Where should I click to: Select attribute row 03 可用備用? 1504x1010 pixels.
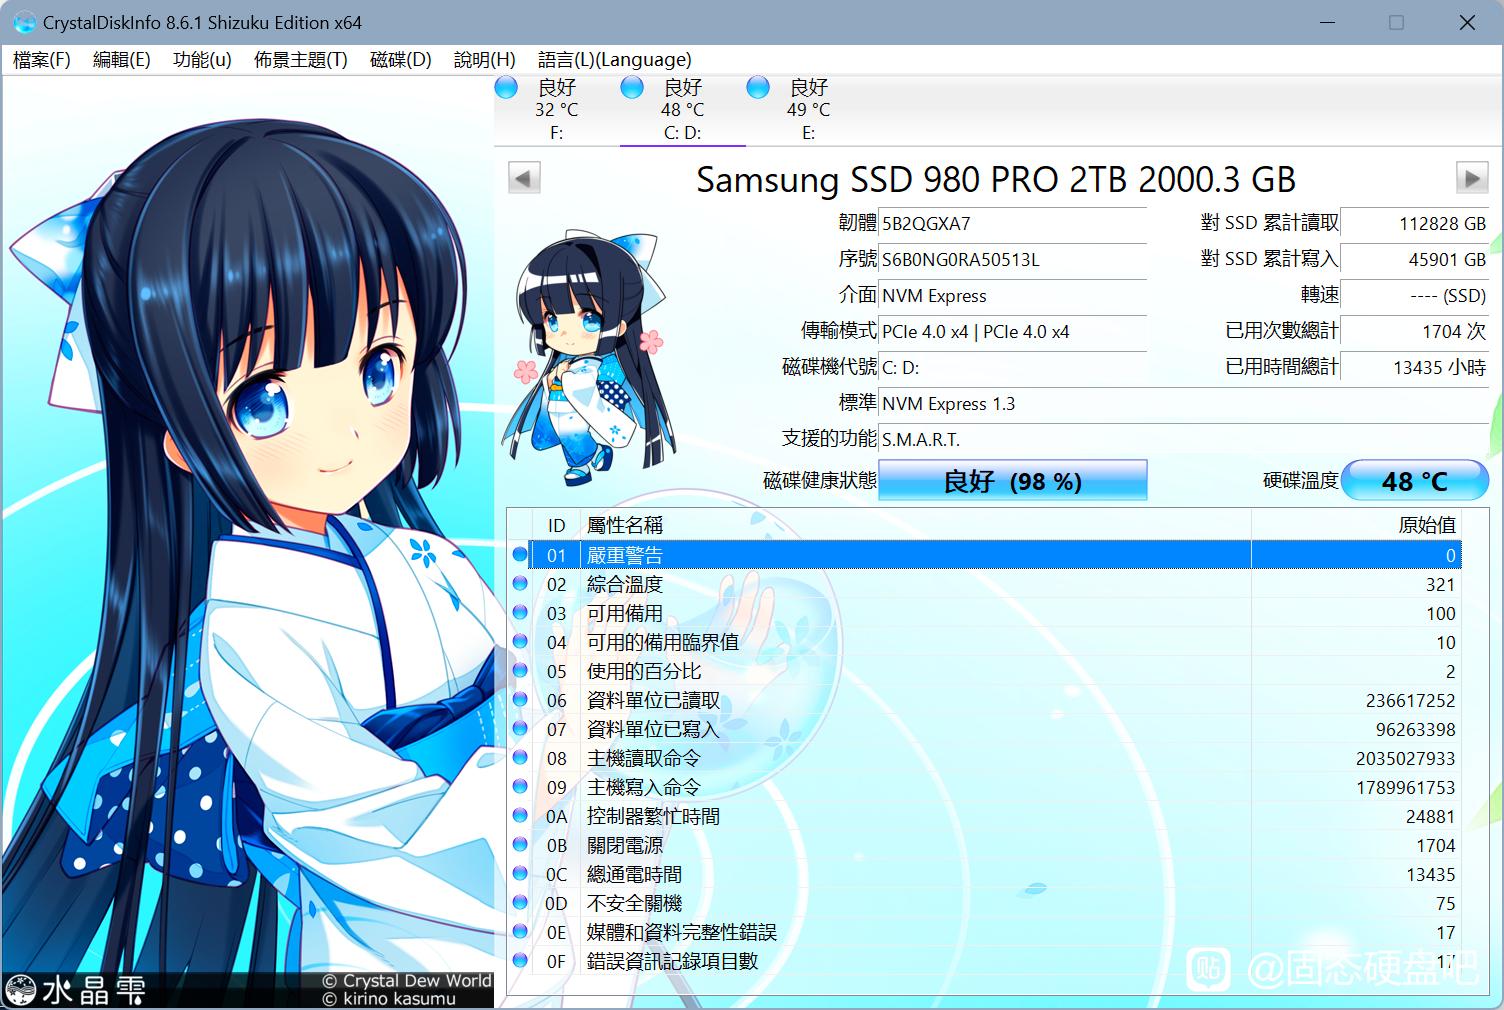coord(985,613)
